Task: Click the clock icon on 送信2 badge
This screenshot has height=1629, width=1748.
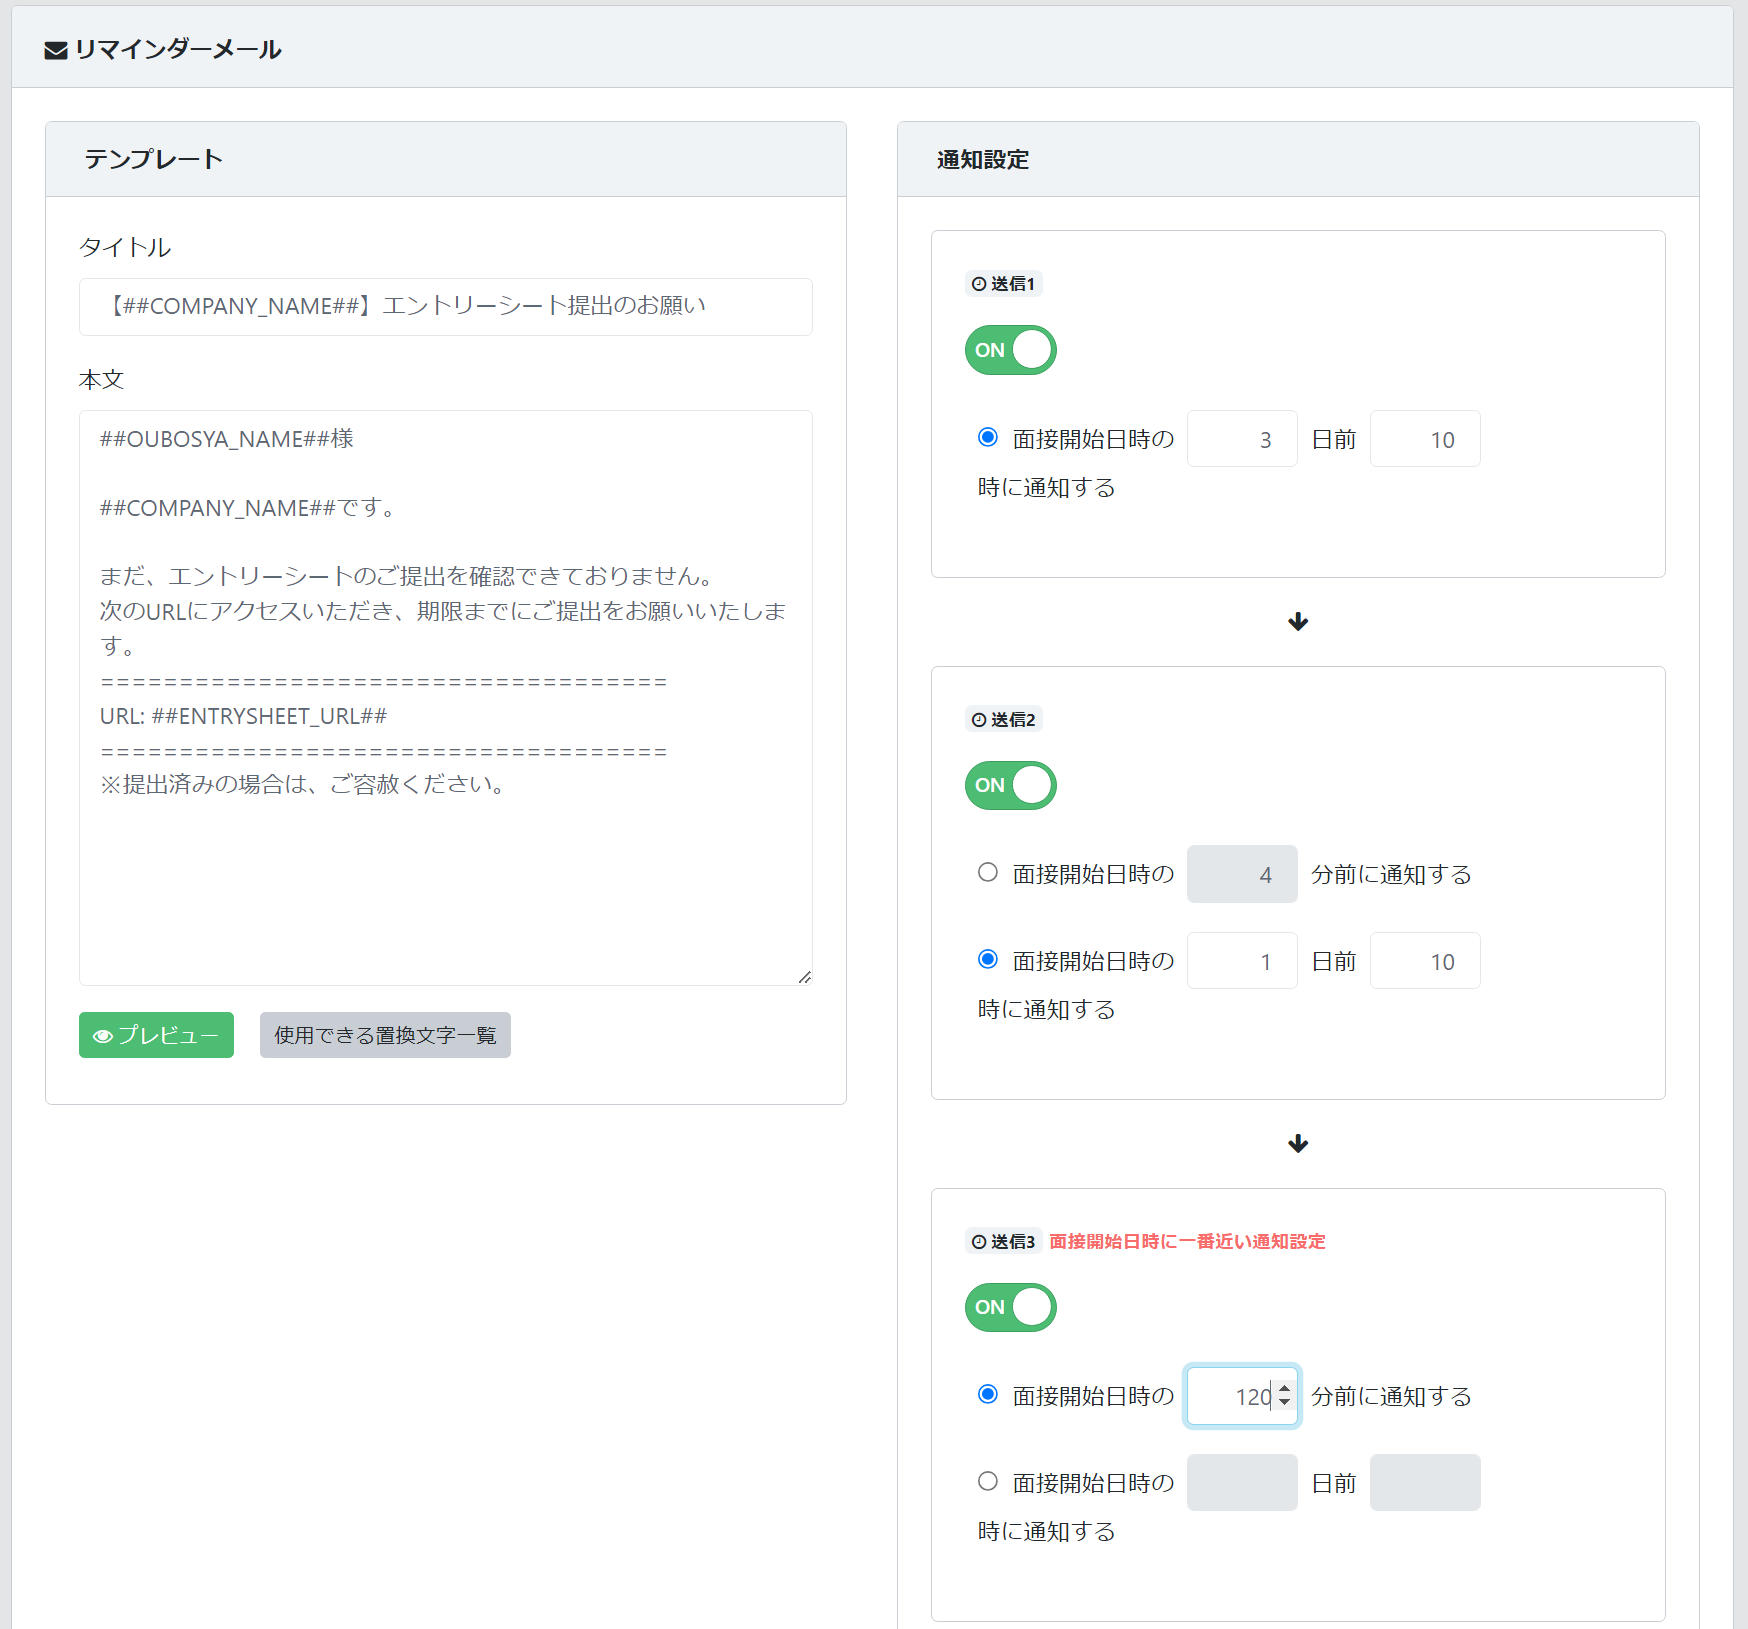Action: (979, 720)
